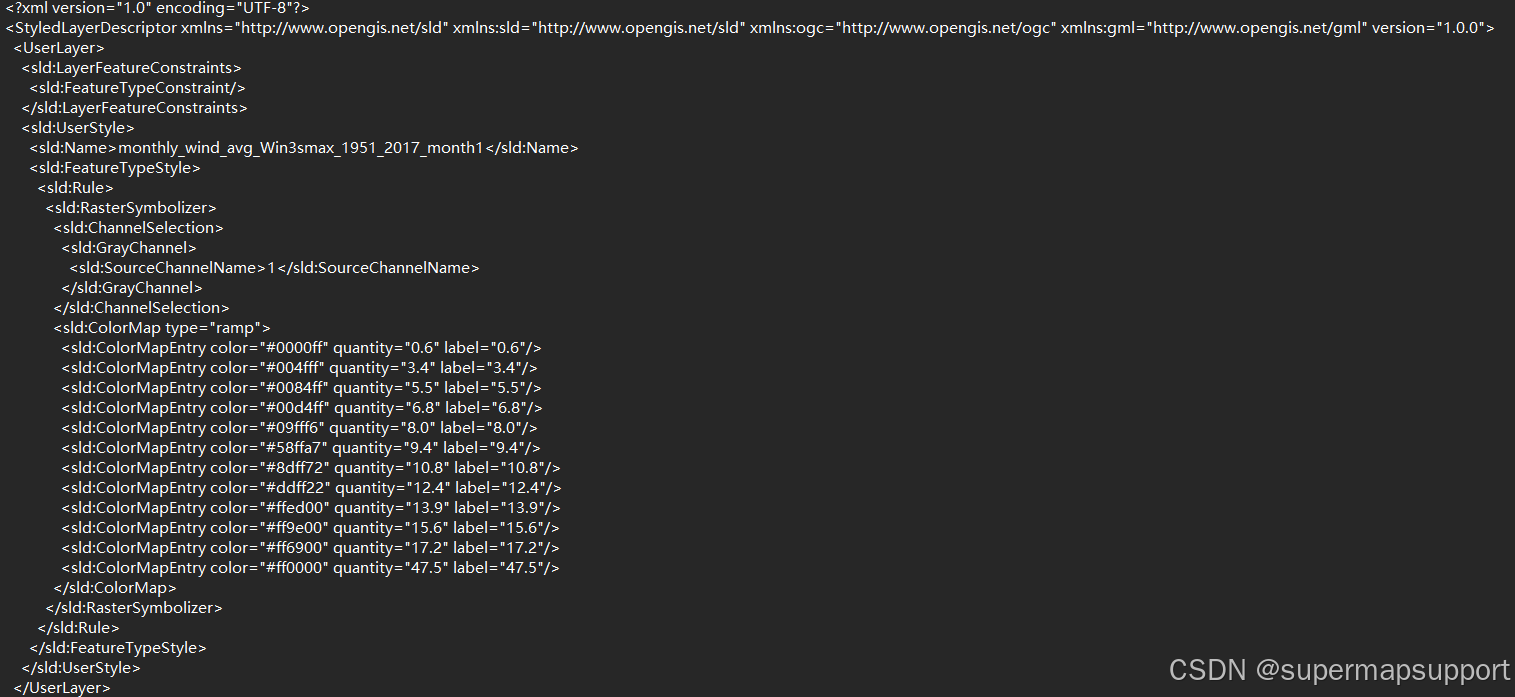1515x697 pixels.
Task: Click the closing </sld:RasterSymbolizer> tag
Action: click(x=134, y=608)
